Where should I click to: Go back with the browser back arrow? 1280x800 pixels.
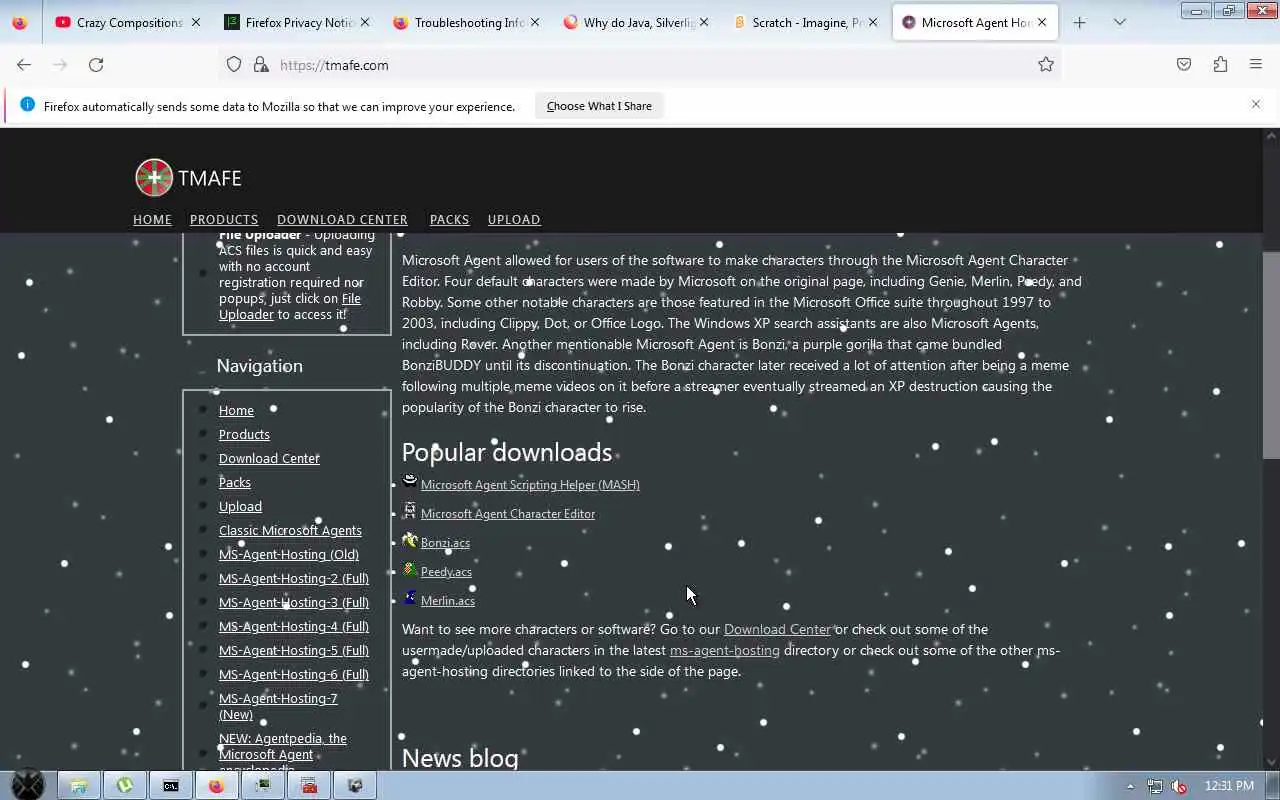[24, 64]
